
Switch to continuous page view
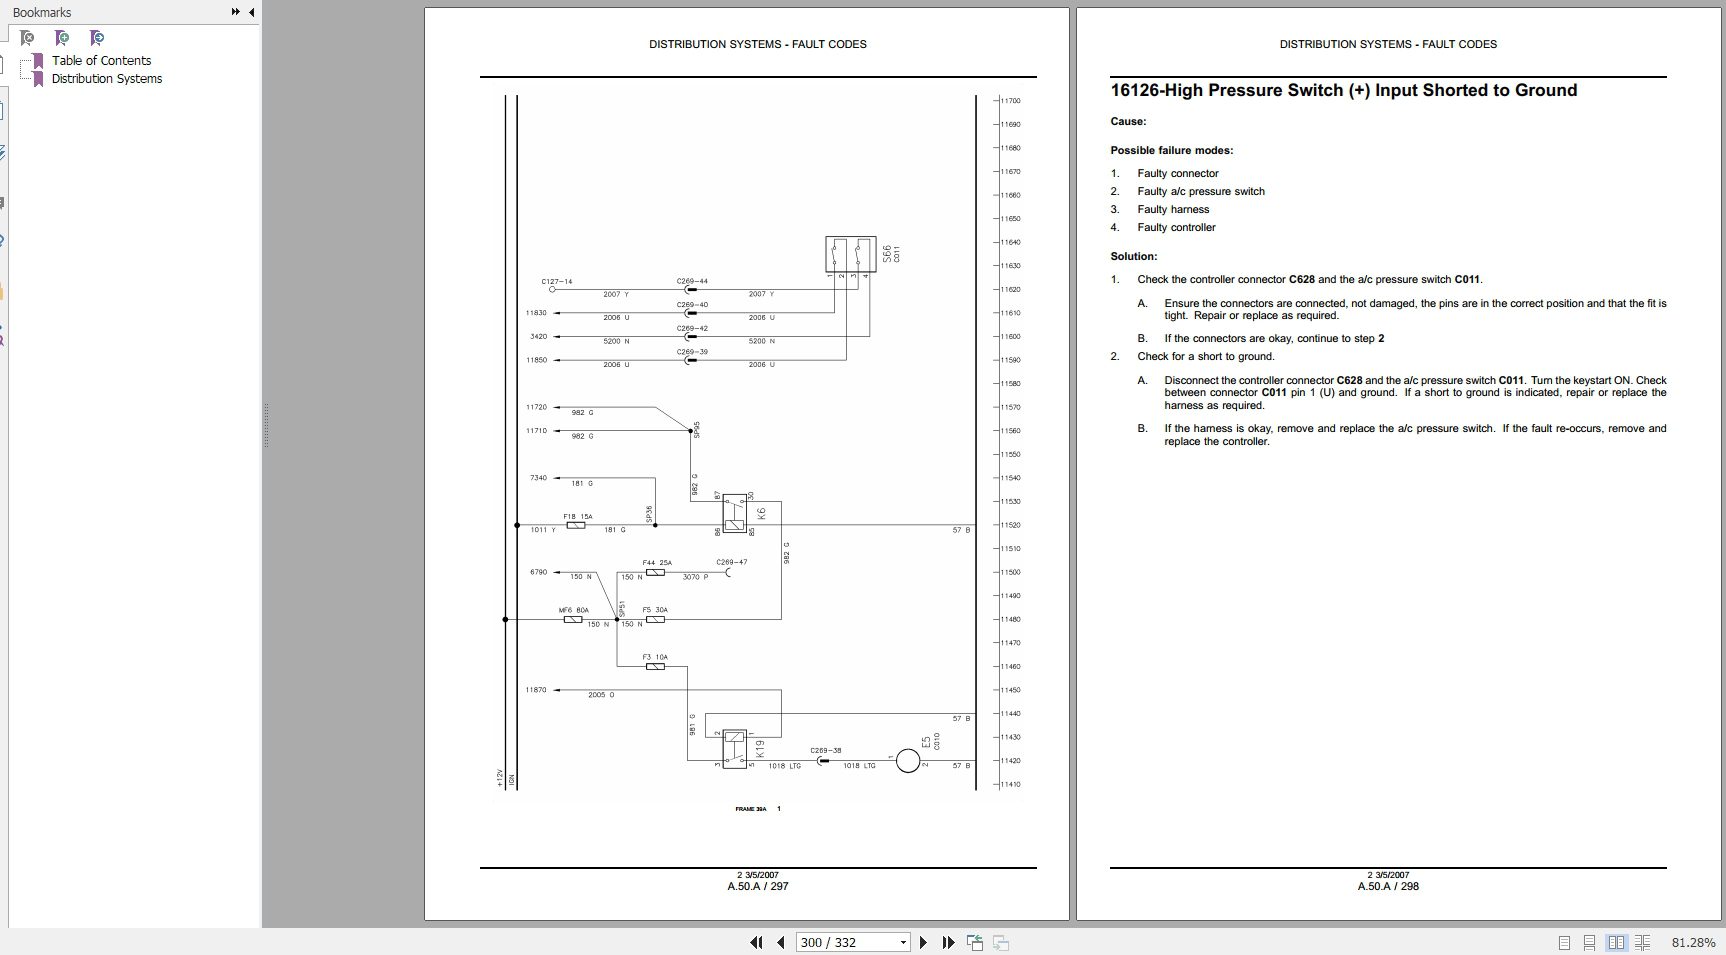click(x=1590, y=942)
